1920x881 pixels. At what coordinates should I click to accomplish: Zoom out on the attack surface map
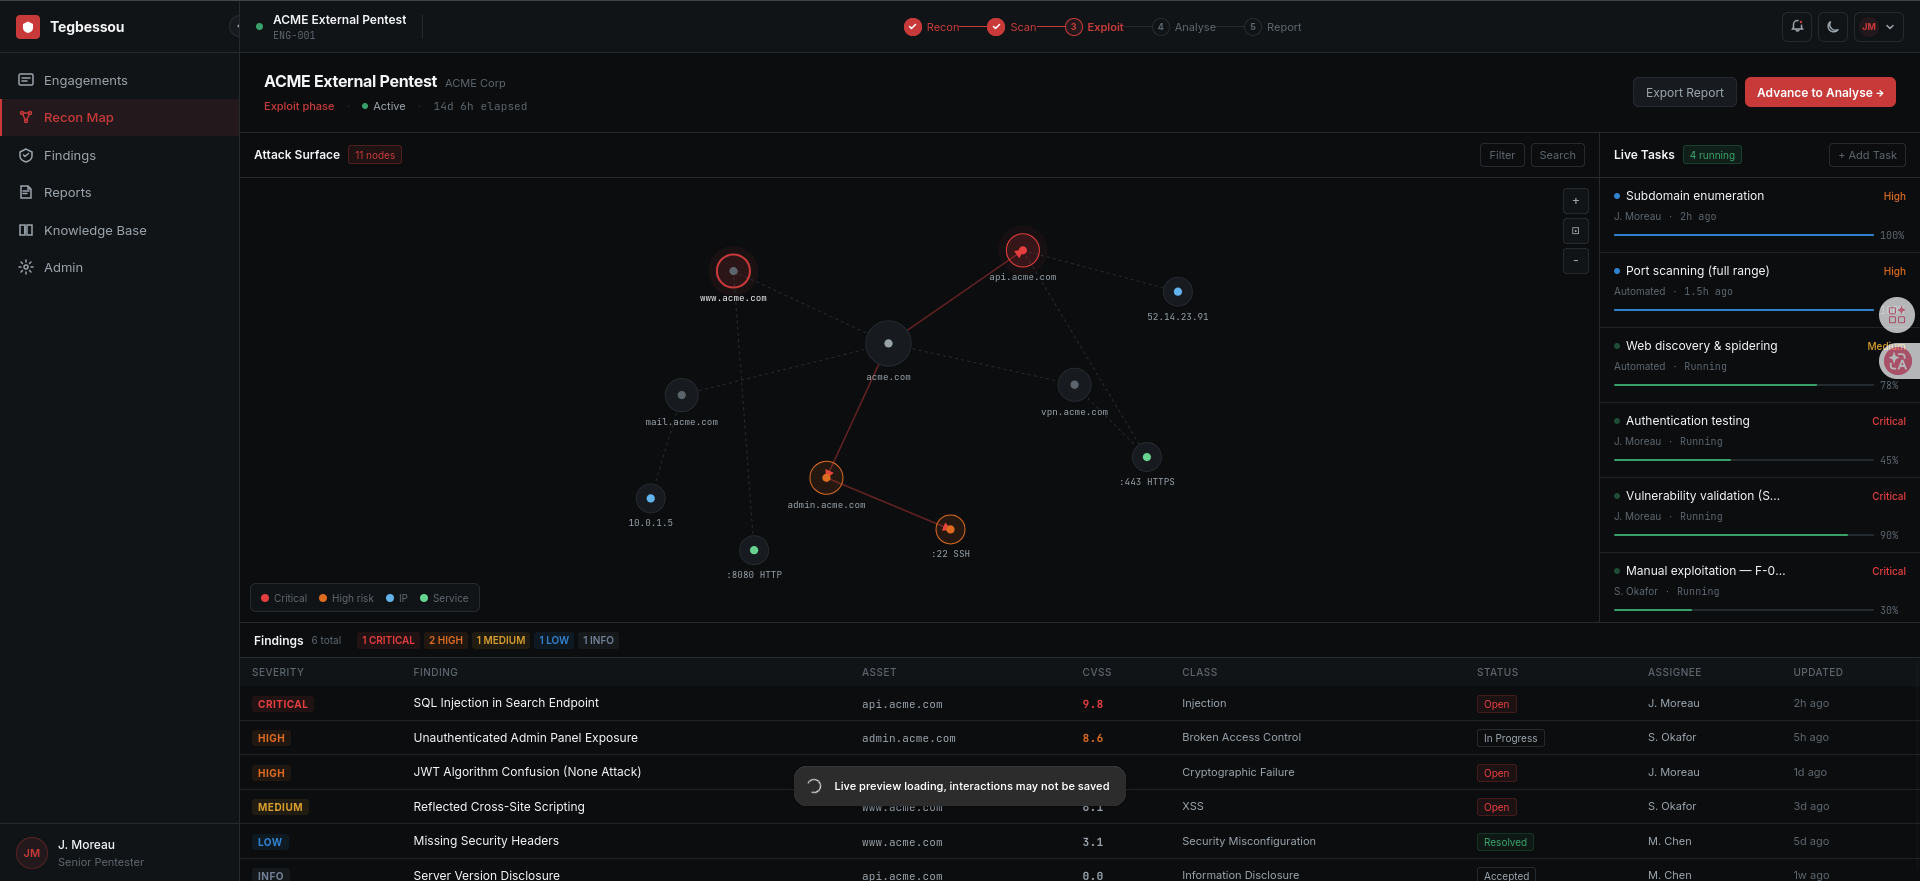point(1576,261)
